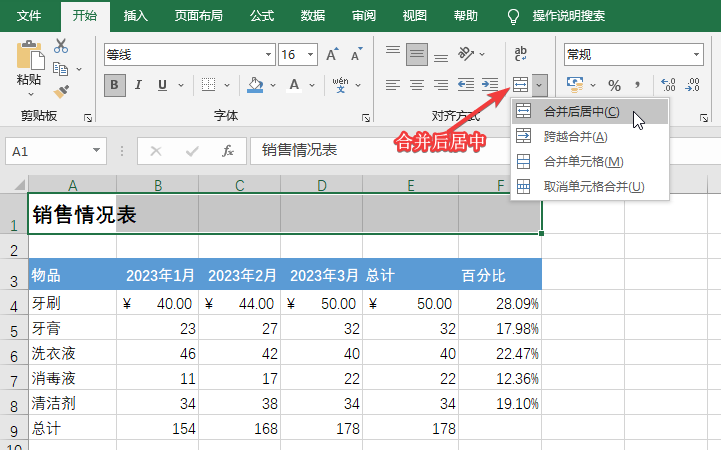Screen dimensions: 721x450
Task: Open the font size 16 dropdown
Action: click(310, 55)
